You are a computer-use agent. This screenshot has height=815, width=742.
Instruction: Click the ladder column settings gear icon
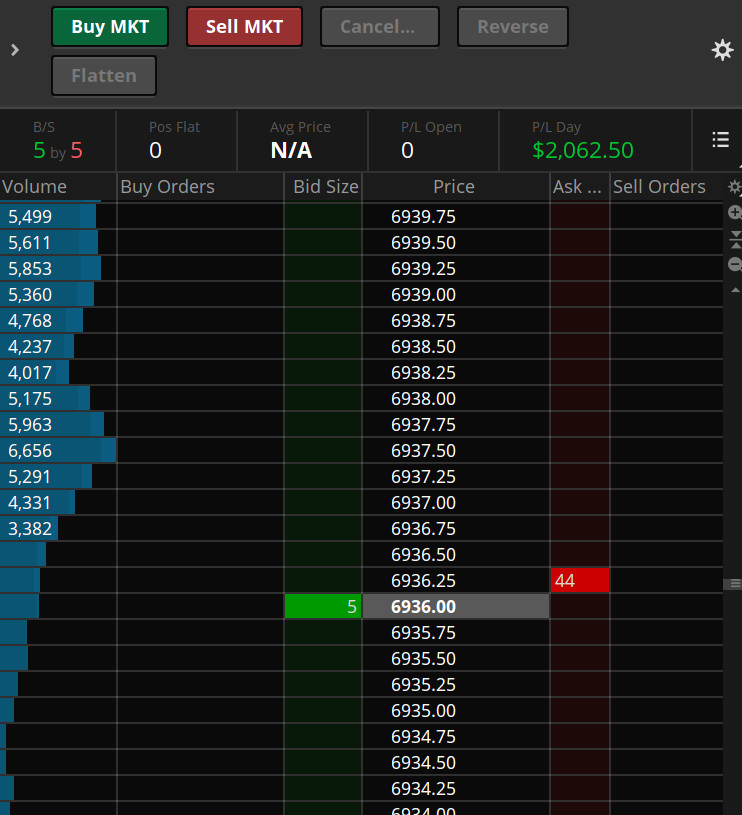click(x=734, y=187)
